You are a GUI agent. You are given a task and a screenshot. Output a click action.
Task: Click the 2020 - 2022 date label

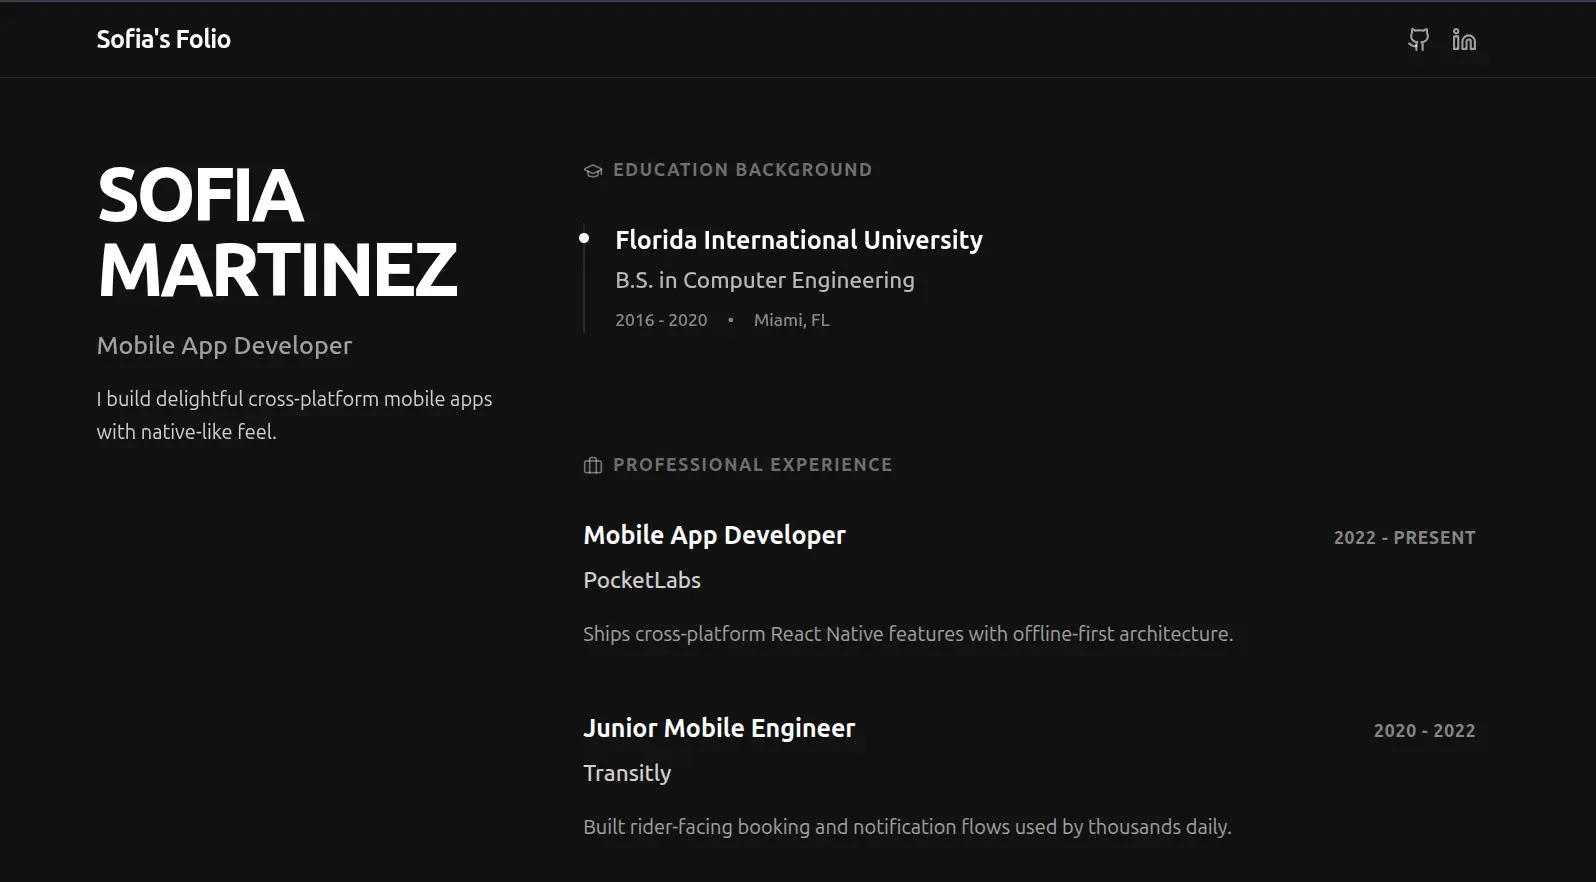click(x=1424, y=731)
